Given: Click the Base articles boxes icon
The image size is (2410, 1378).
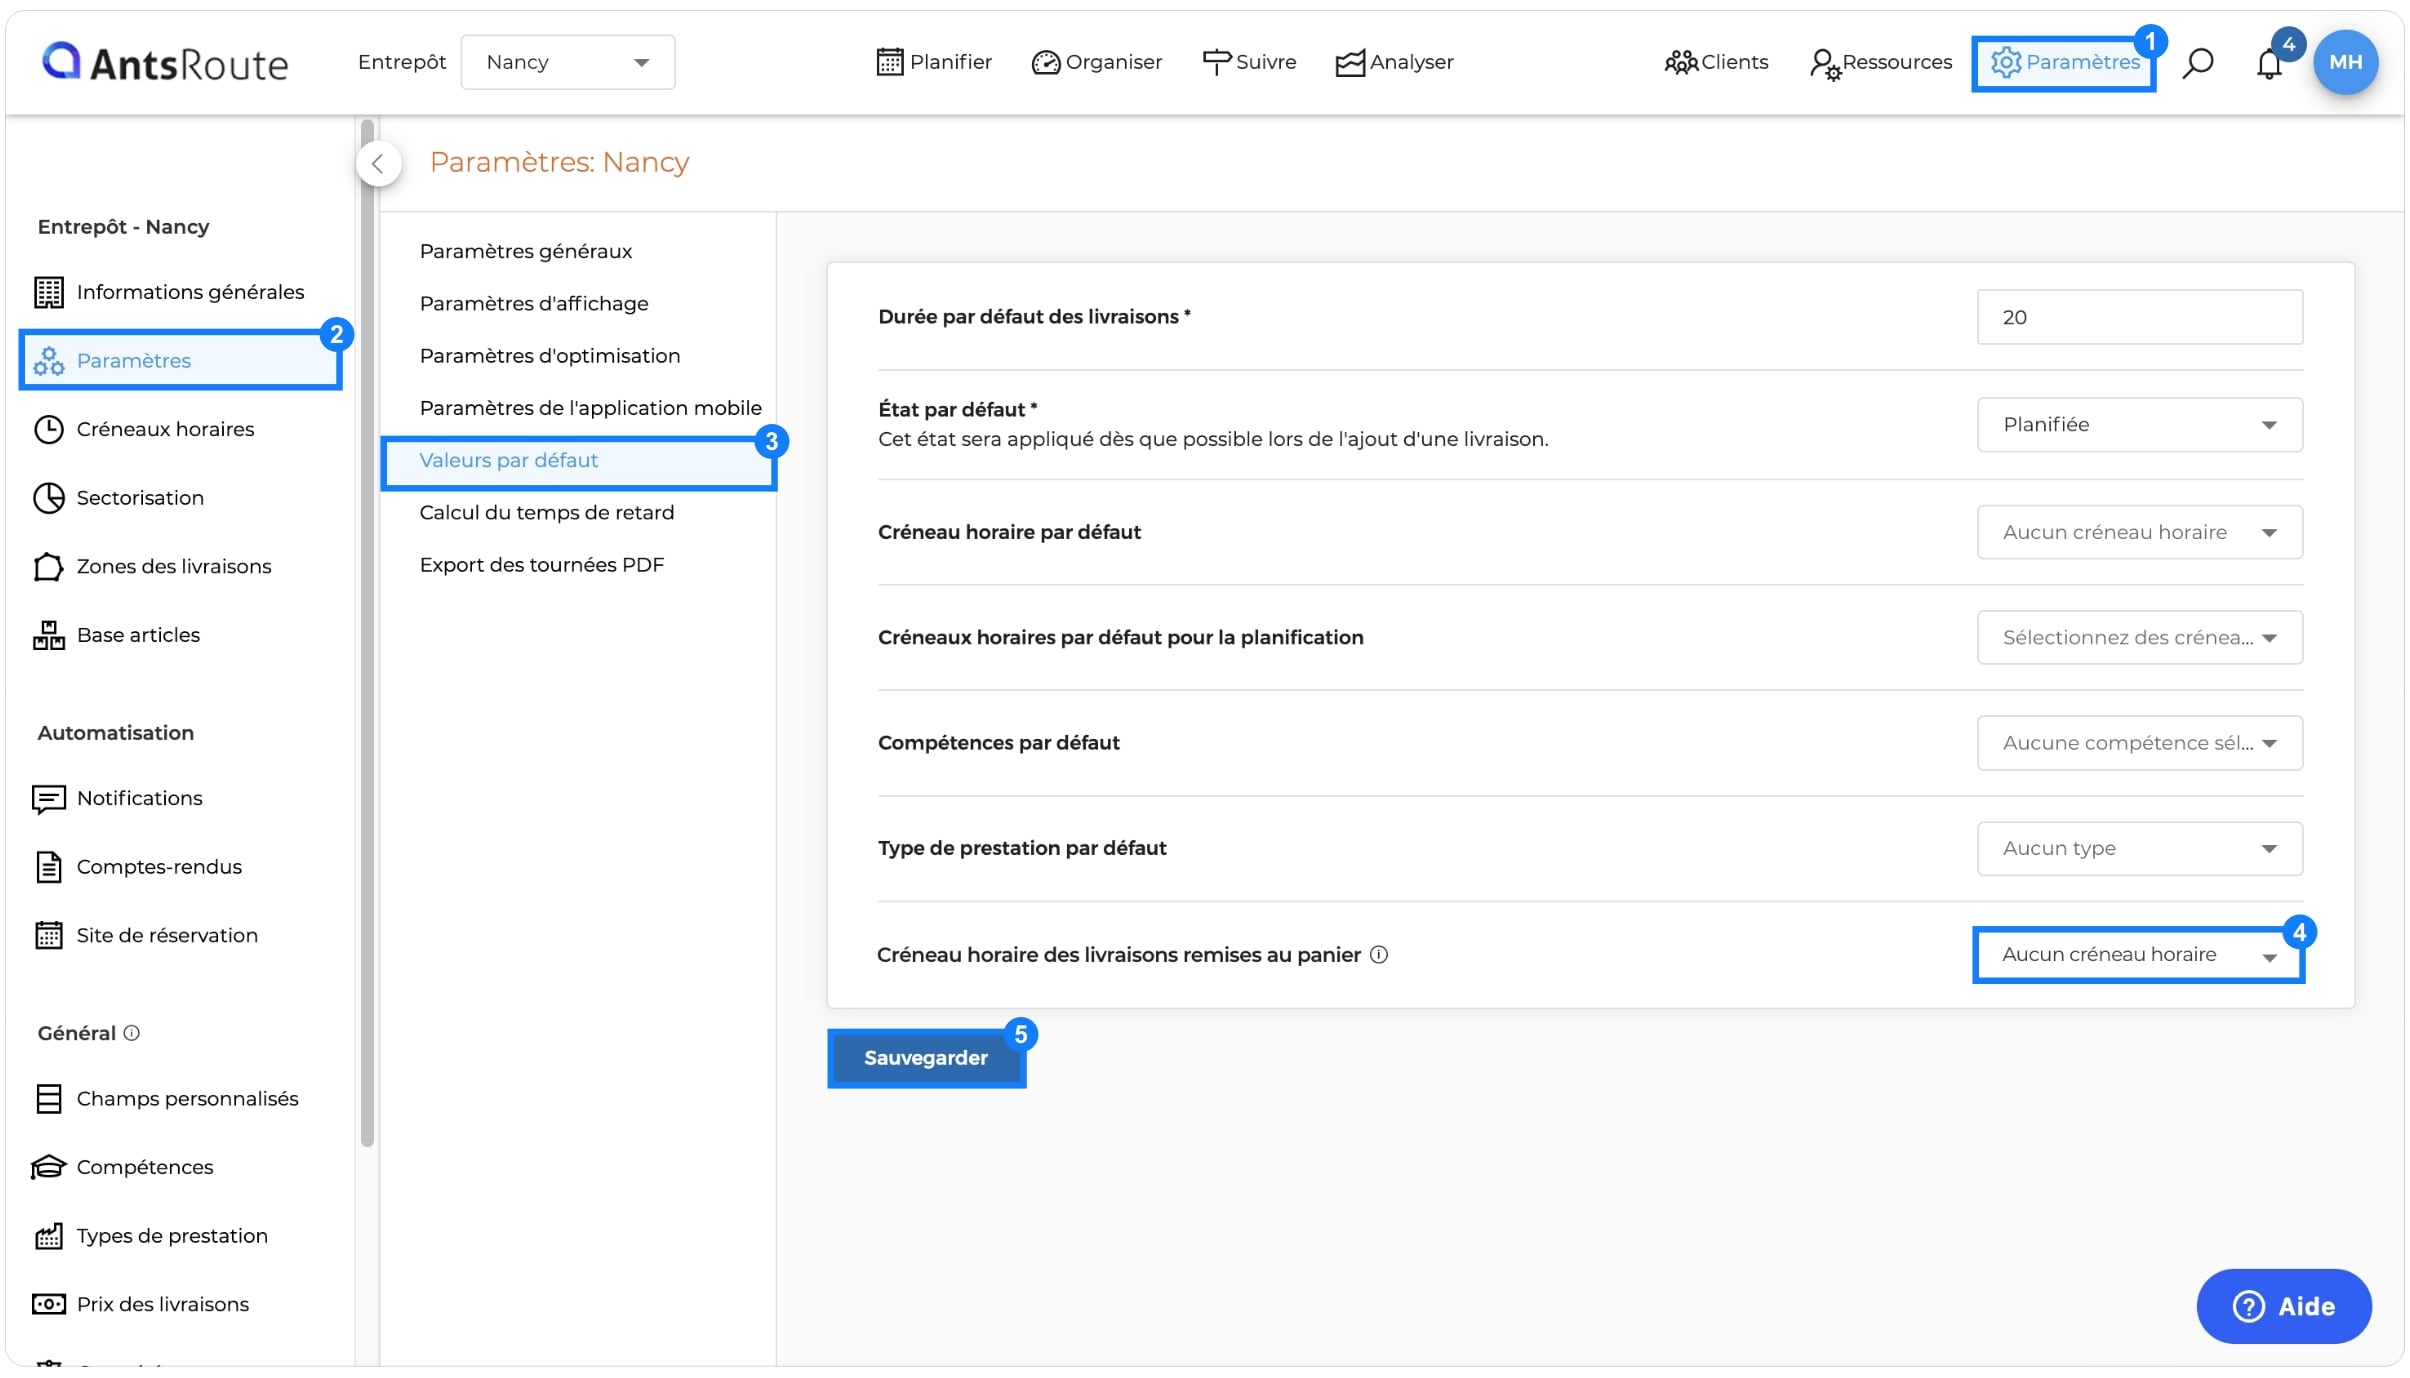Looking at the screenshot, I should pyautogui.click(x=48, y=636).
